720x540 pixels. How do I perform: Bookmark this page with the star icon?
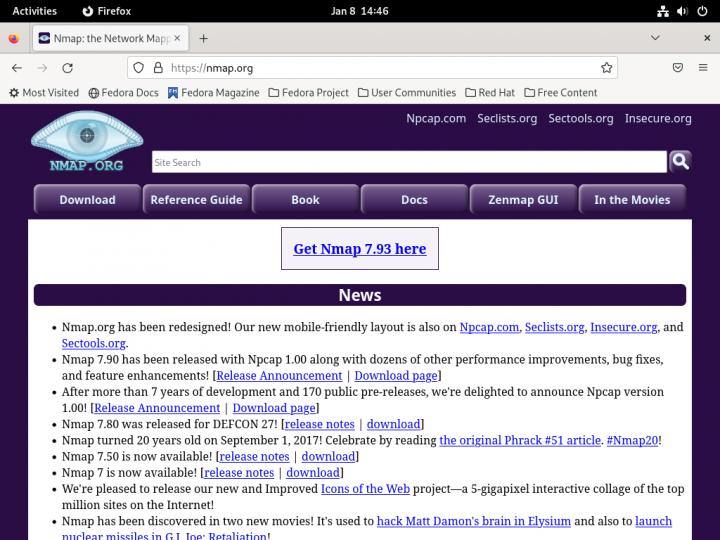pos(606,68)
